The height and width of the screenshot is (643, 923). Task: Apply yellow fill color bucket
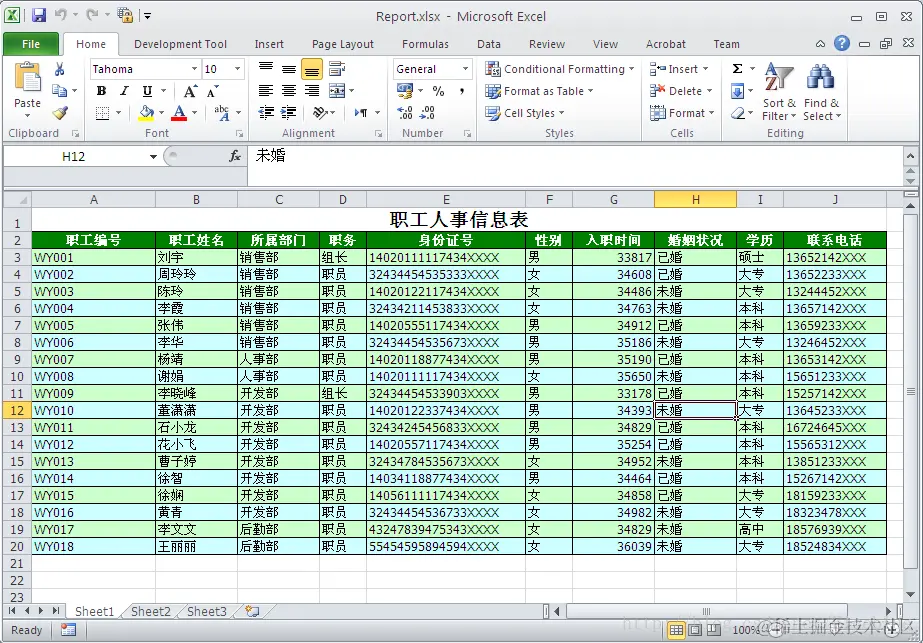click(x=146, y=112)
